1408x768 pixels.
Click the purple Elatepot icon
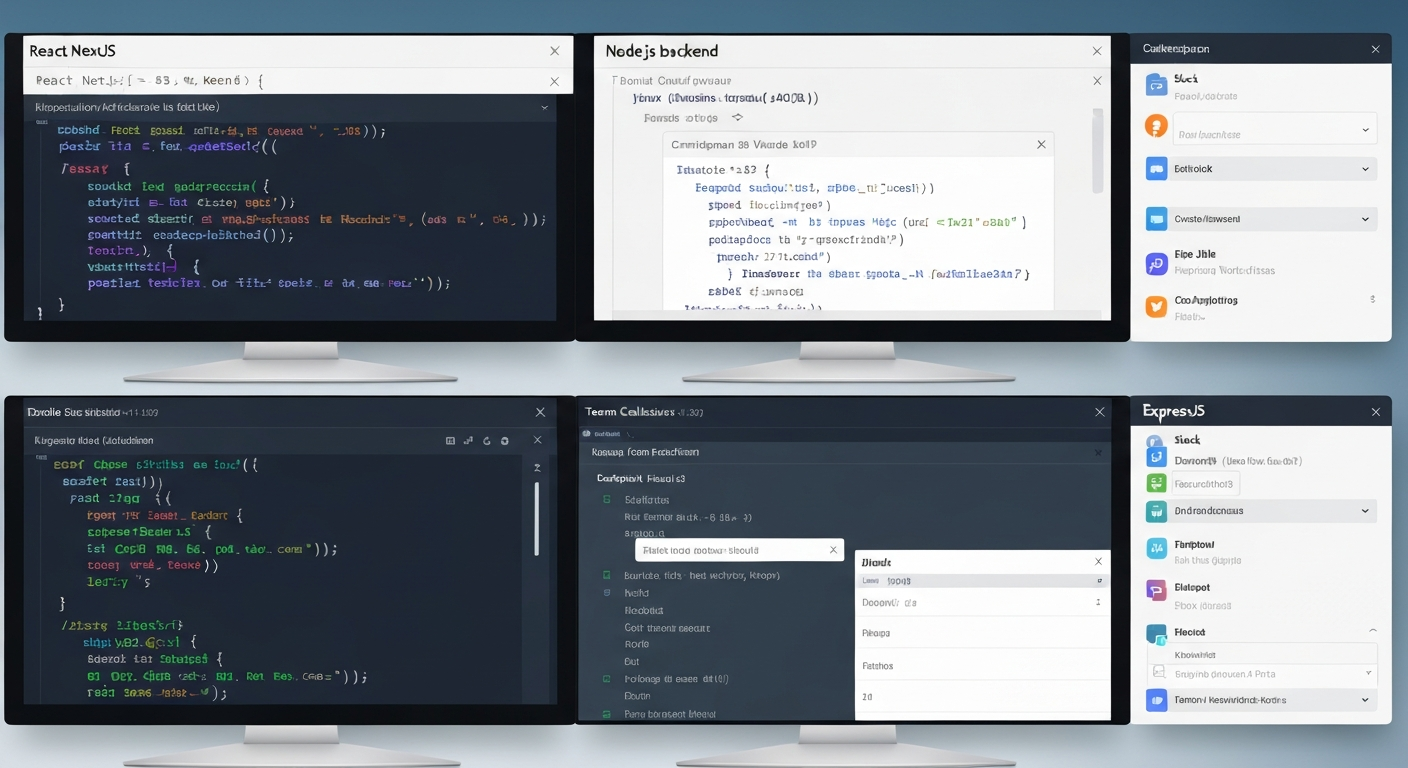point(1156,591)
